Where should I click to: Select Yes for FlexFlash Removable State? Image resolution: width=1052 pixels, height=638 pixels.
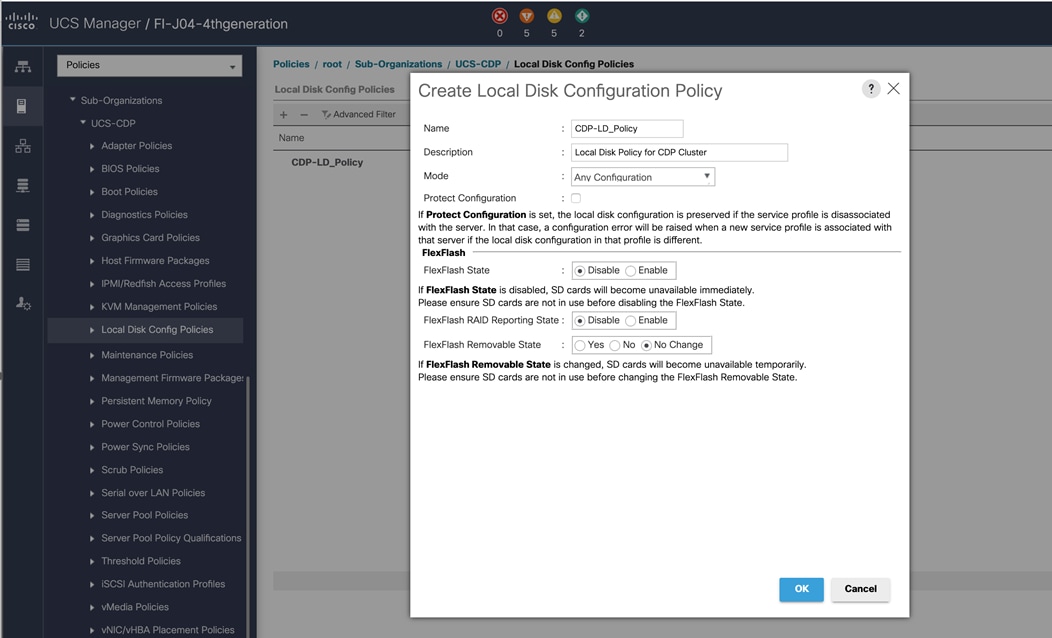(x=580, y=345)
